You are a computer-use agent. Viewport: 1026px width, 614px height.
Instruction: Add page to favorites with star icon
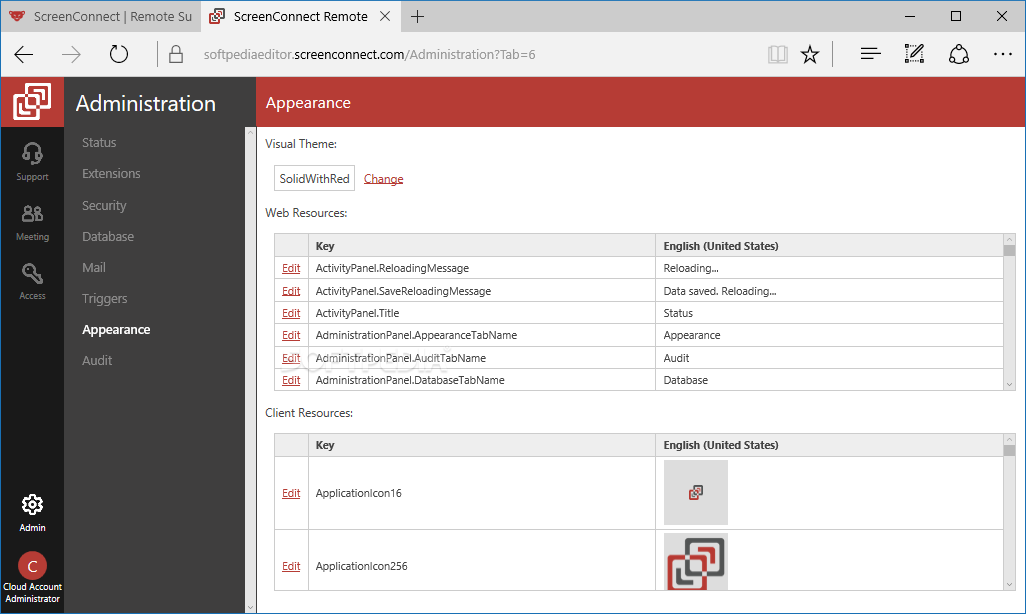pyautogui.click(x=810, y=54)
